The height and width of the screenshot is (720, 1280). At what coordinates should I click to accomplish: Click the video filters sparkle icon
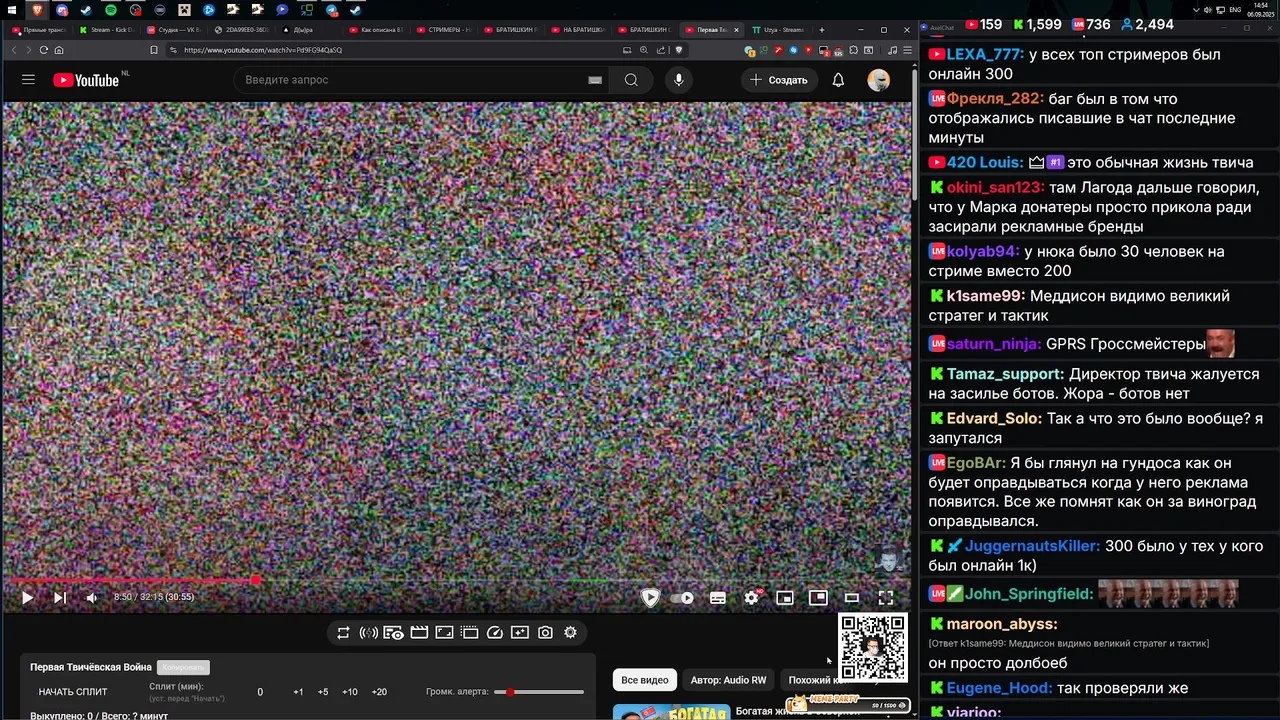pos(520,633)
